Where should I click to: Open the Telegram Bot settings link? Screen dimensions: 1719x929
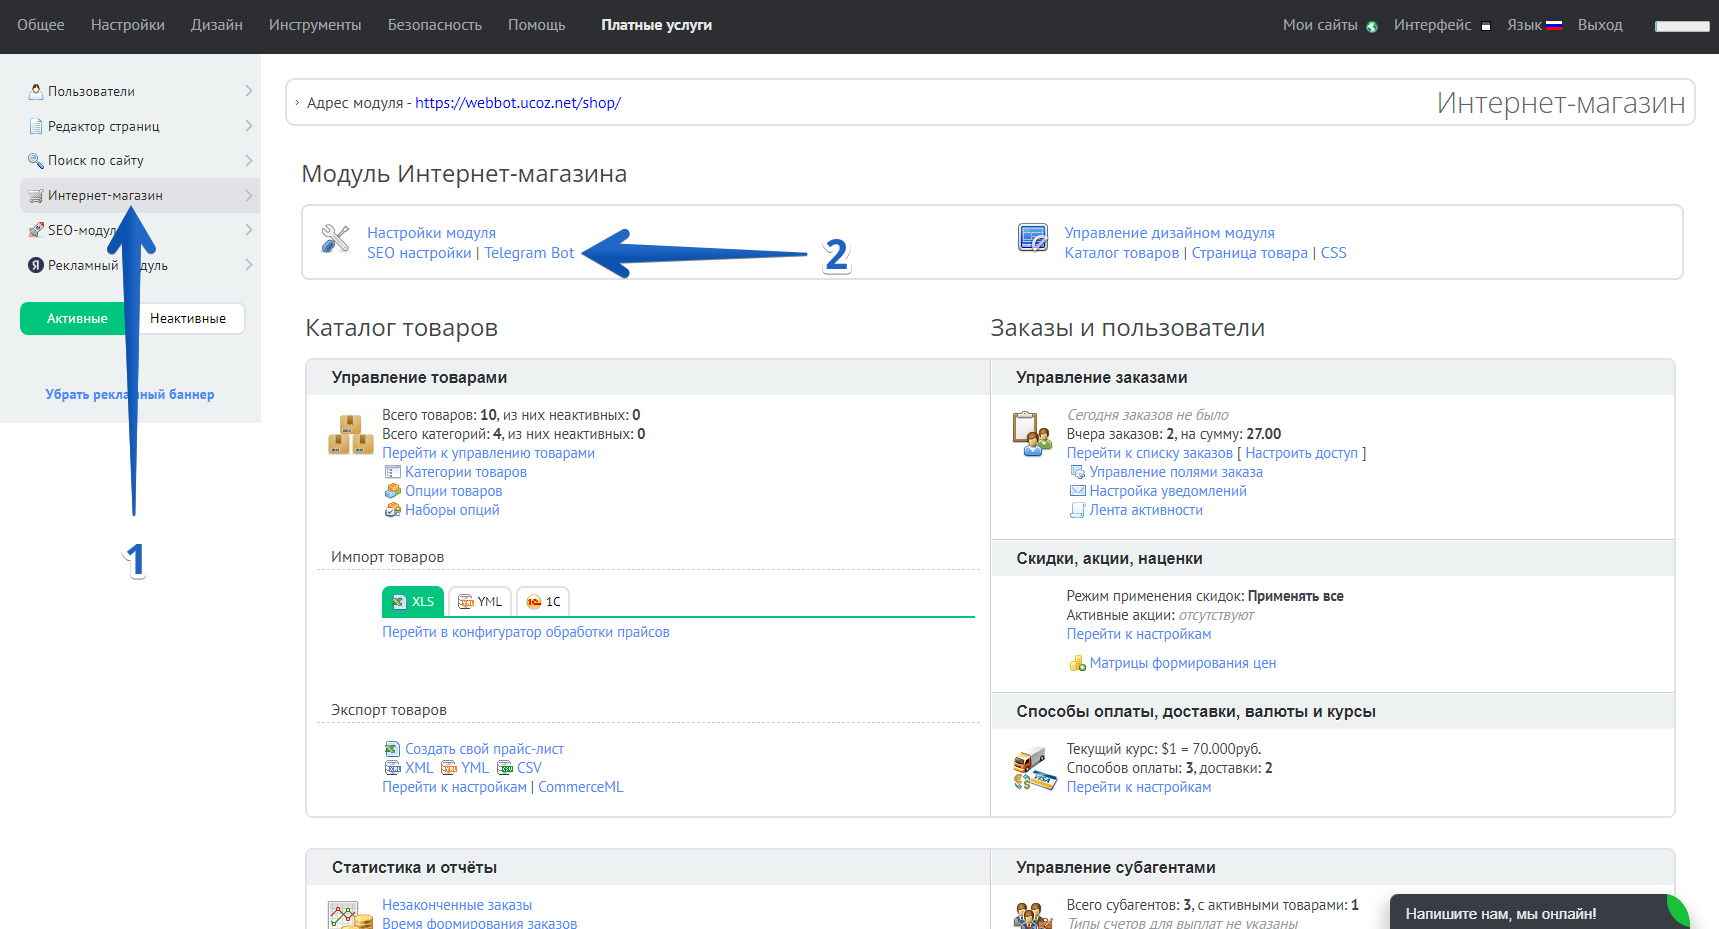pyautogui.click(x=529, y=253)
